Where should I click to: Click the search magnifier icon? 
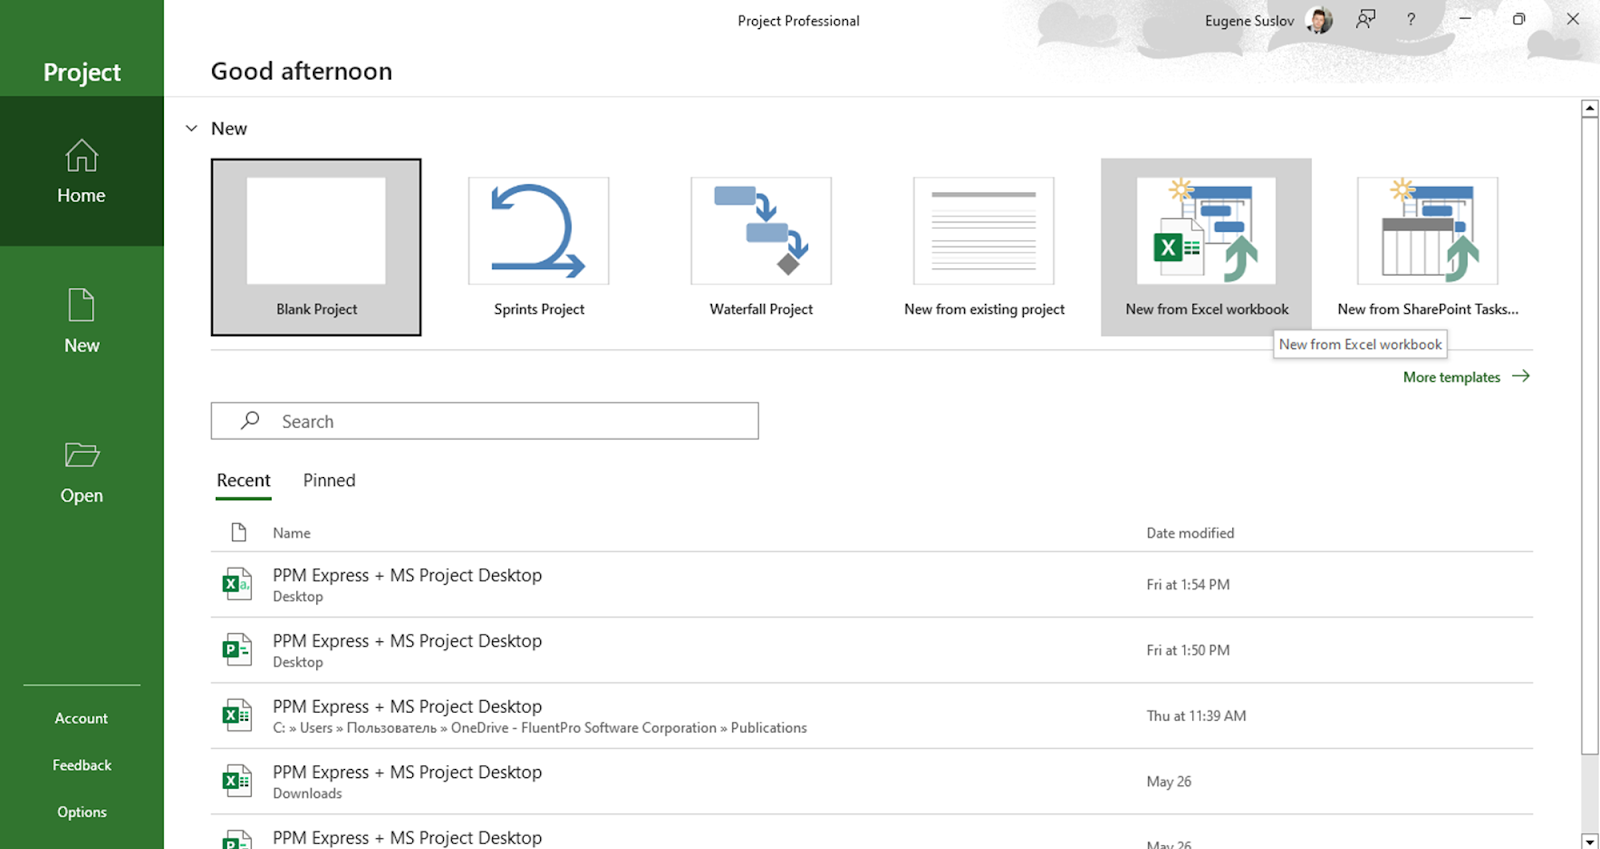250,421
